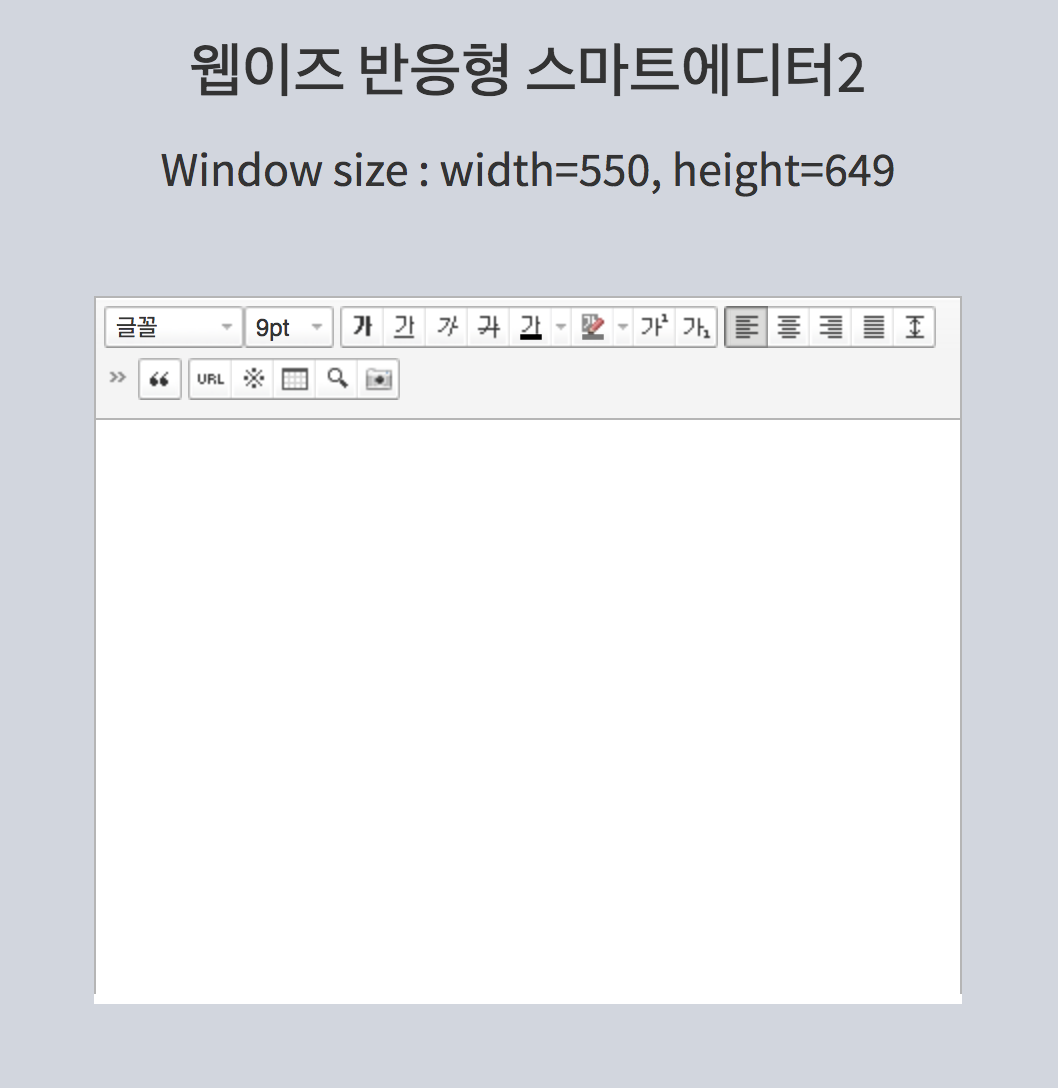The height and width of the screenshot is (1088, 1058).
Task: Align text to the left
Action: tap(747, 327)
